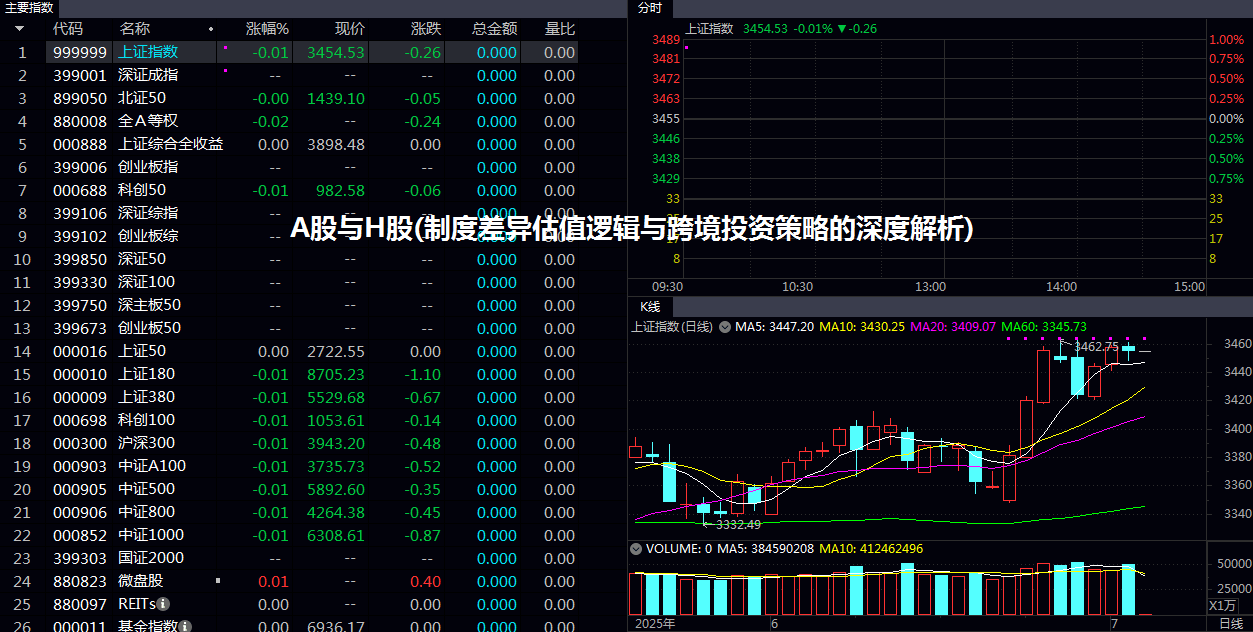Select the 全A等权 row
1253x632 pixels.
tap(289, 121)
